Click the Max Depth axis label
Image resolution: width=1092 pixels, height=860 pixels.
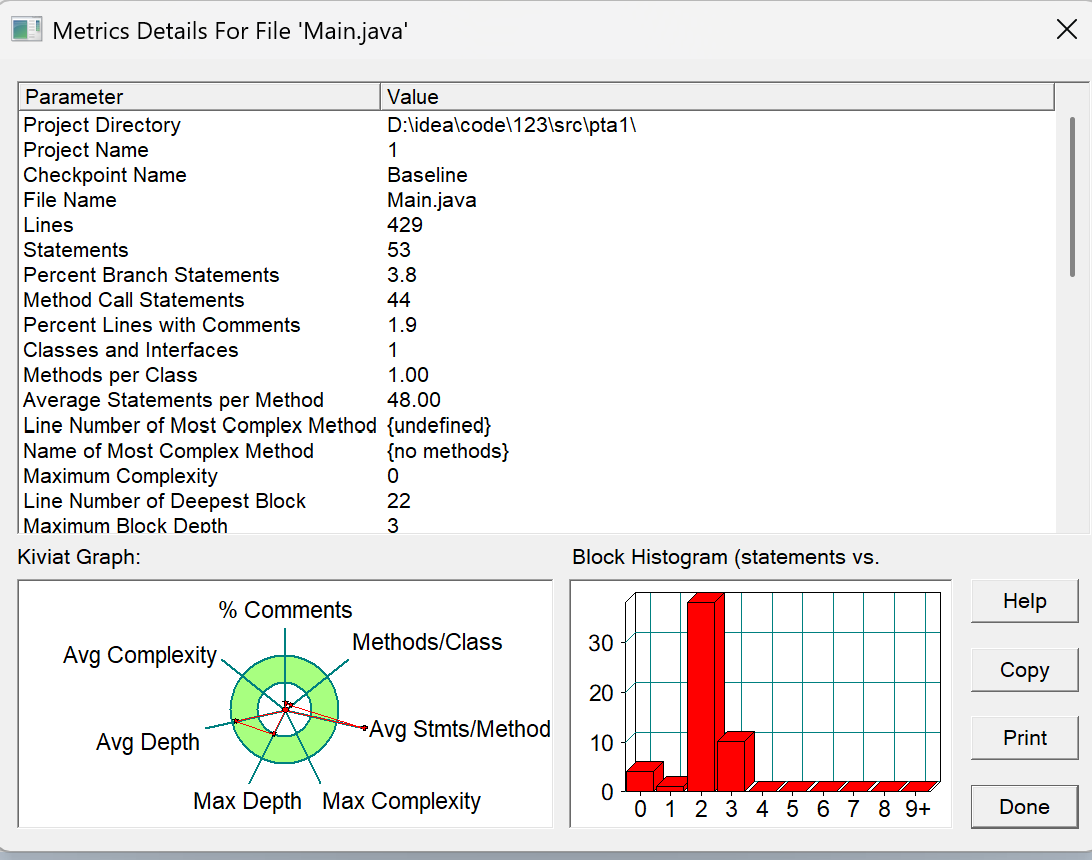point(247,802)
